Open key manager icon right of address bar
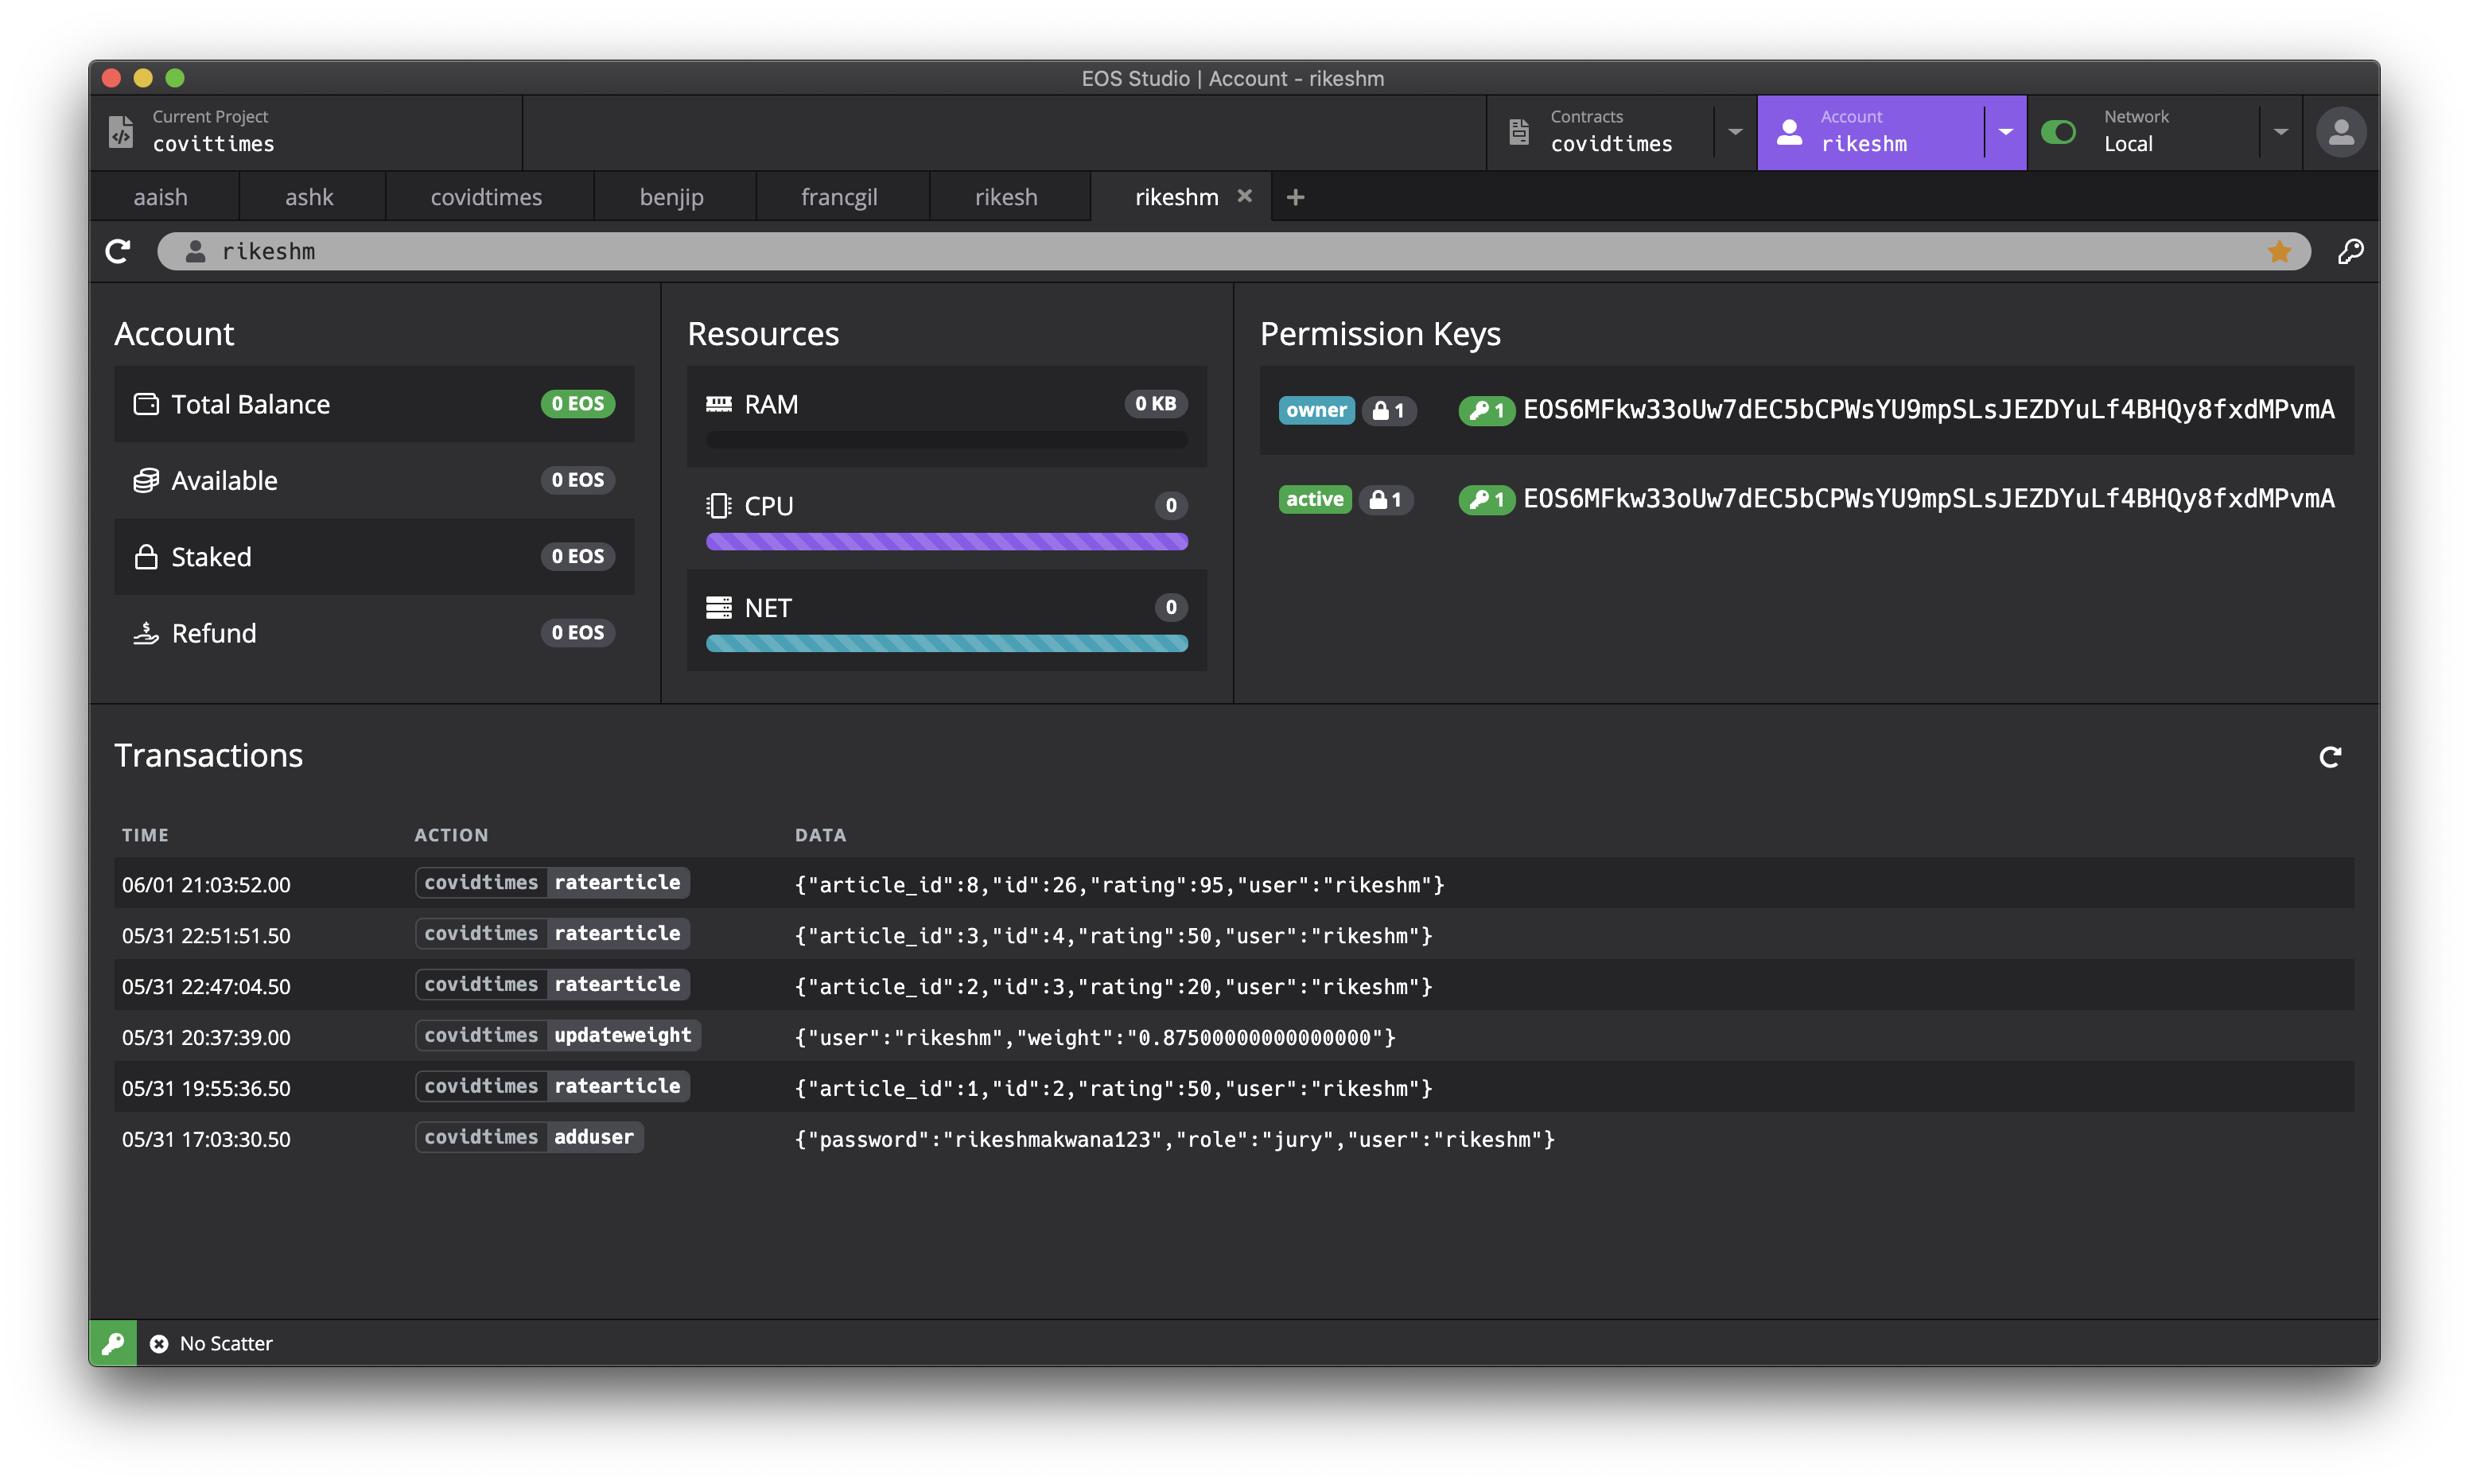The image size is (2469, 1484). point(2350,251)
